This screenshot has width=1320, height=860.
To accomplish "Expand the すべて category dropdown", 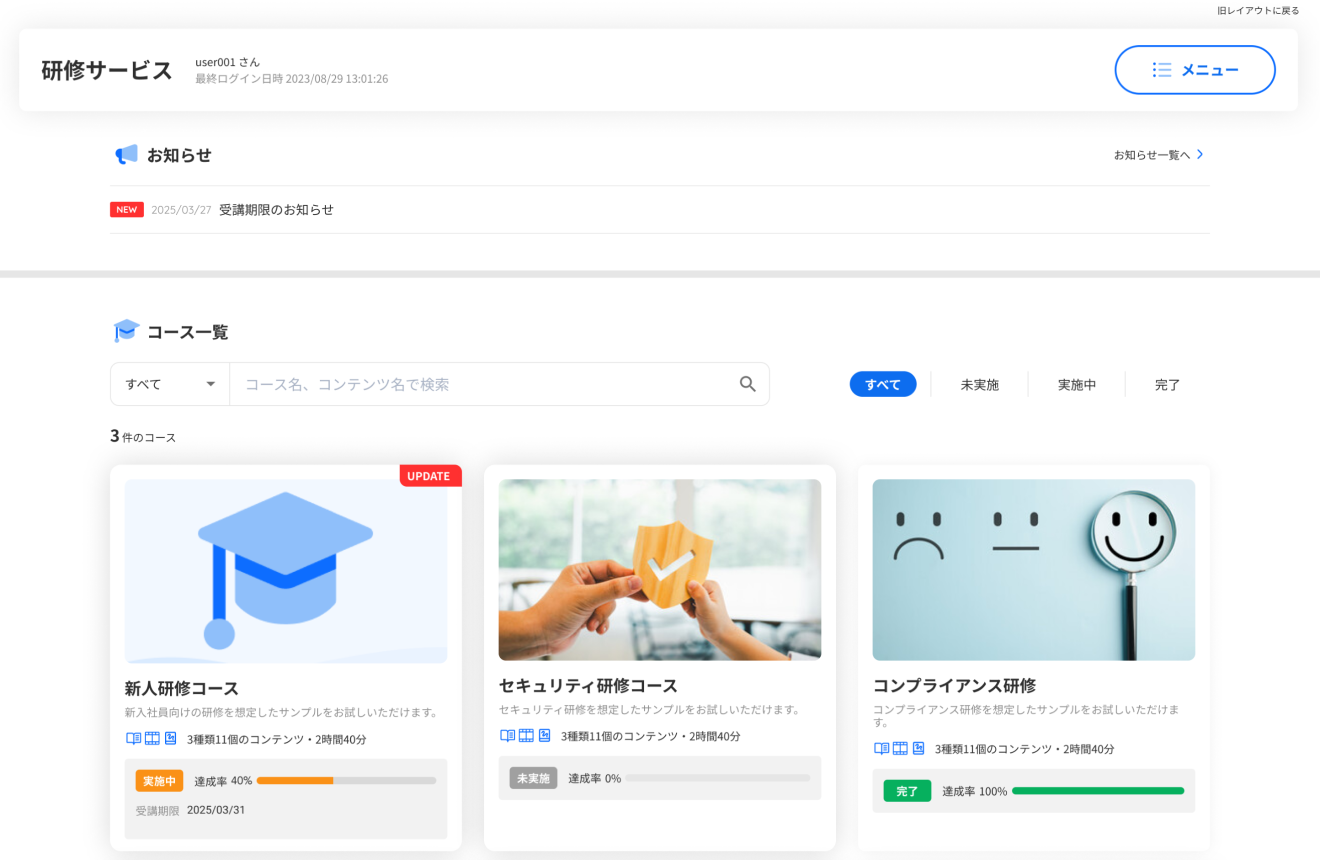I will [170, 384].
